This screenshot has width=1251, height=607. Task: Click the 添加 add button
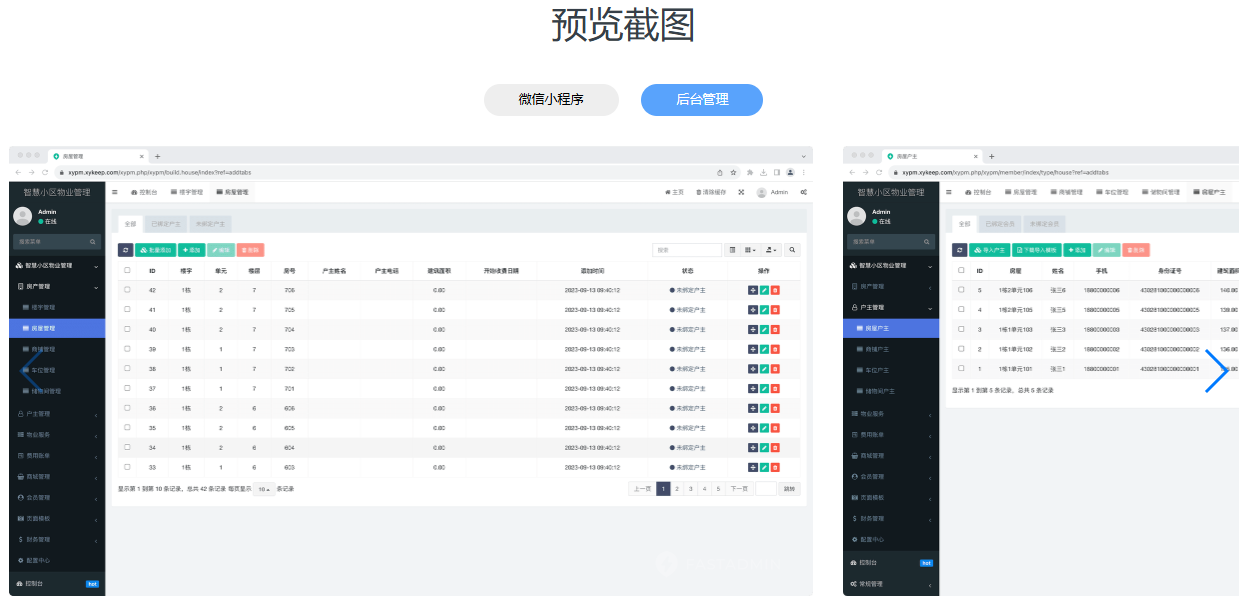pyautogui.click(x=191, y=249)
